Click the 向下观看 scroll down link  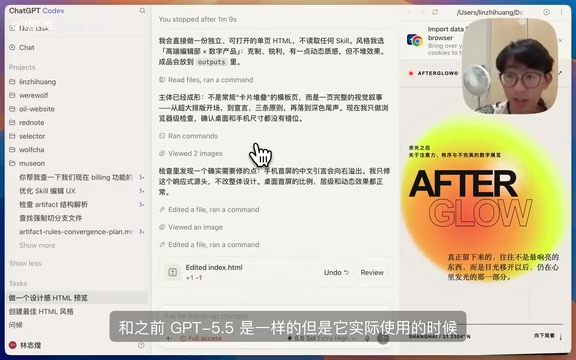548,336
